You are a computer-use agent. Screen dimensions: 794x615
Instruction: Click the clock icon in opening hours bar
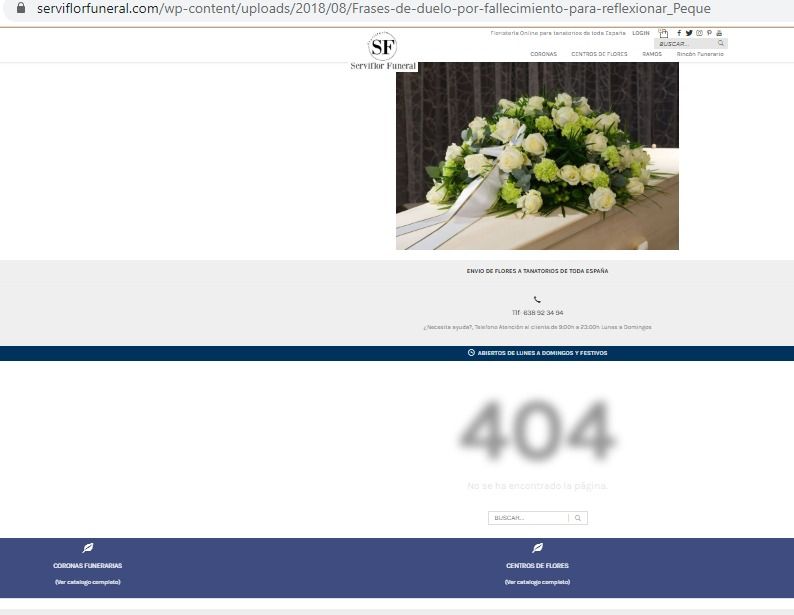click(x=471, y=353)
